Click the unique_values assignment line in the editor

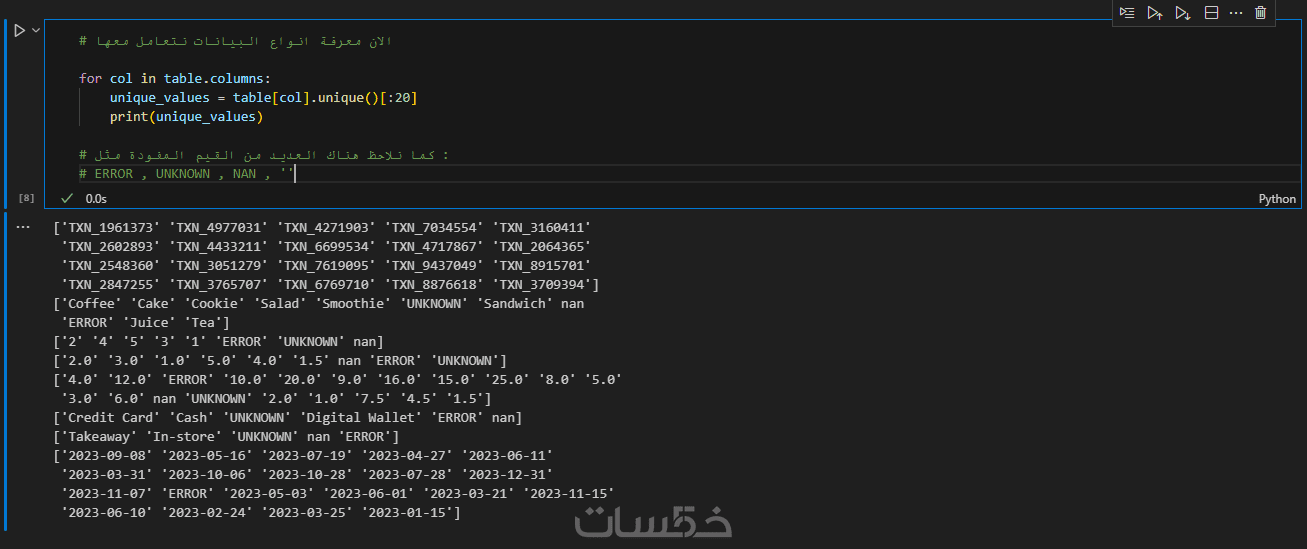tap(263, 98)
